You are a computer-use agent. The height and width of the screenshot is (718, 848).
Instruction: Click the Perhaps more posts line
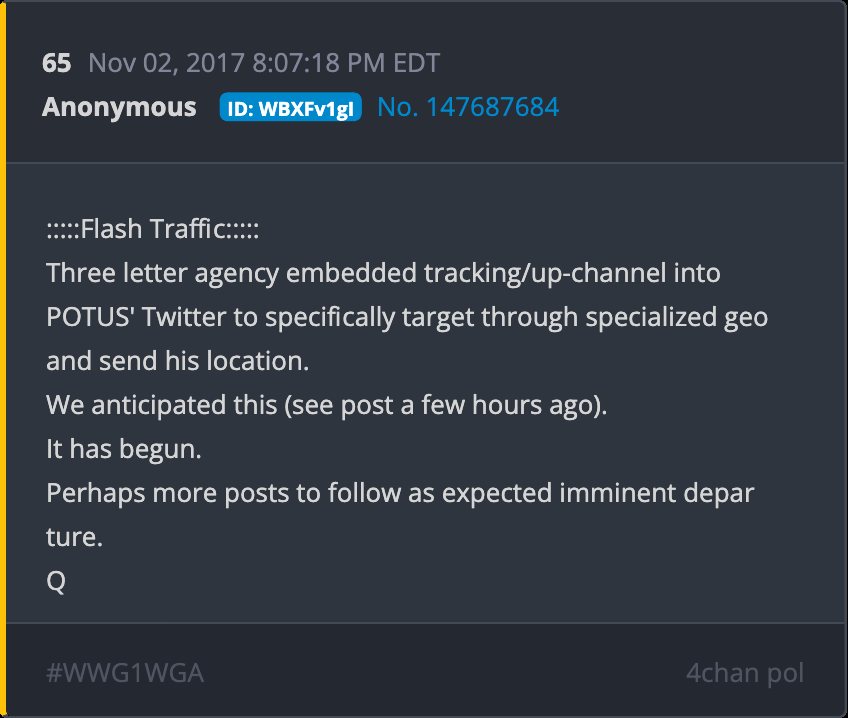pyautogui.click(x=400, y=493)
